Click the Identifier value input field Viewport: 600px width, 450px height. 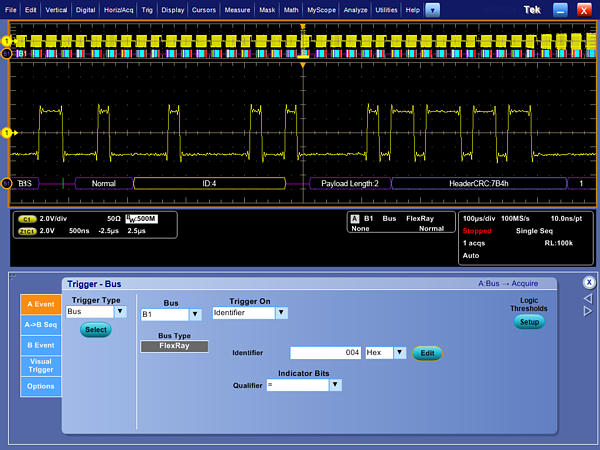point(325,353)
